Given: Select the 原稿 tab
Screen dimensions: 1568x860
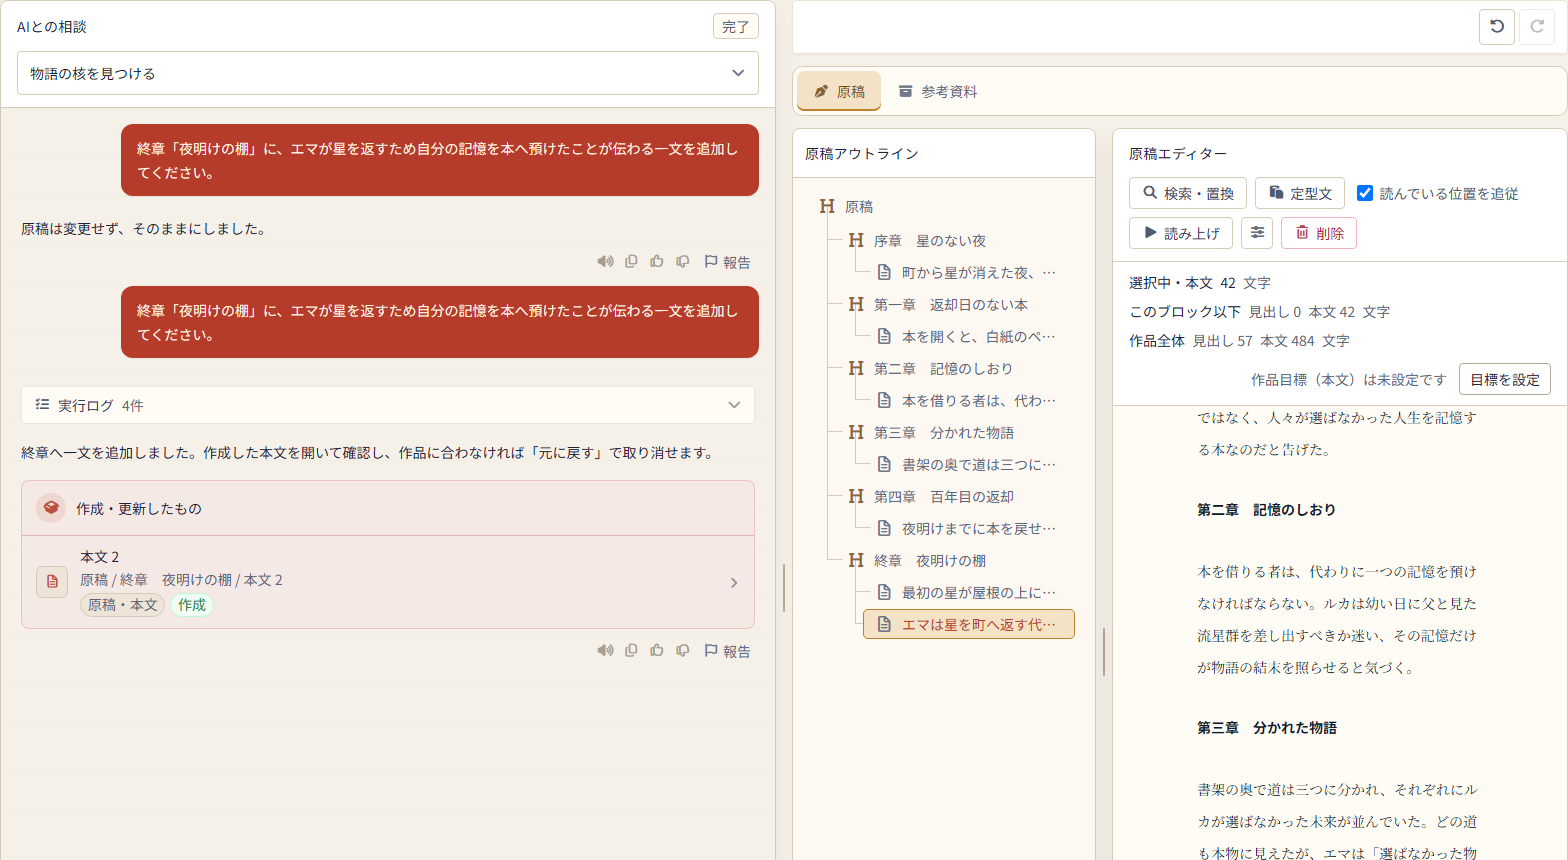Looking at the screenshot, I should pos(839,91).
